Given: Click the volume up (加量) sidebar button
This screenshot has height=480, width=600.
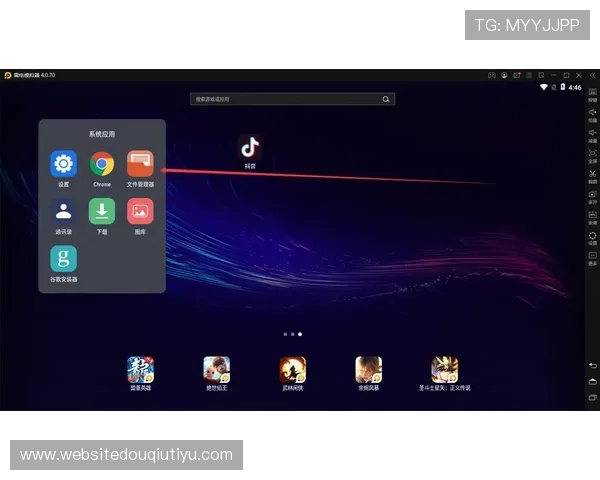Looking at the screenshot, I should click(592, 115).
